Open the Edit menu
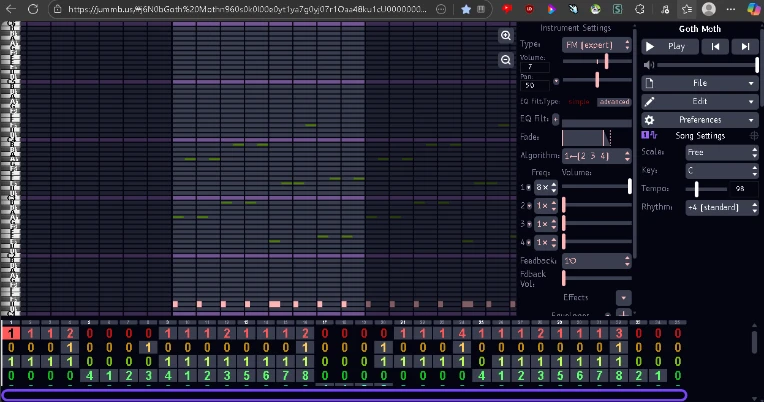 [x=700, y=101]
